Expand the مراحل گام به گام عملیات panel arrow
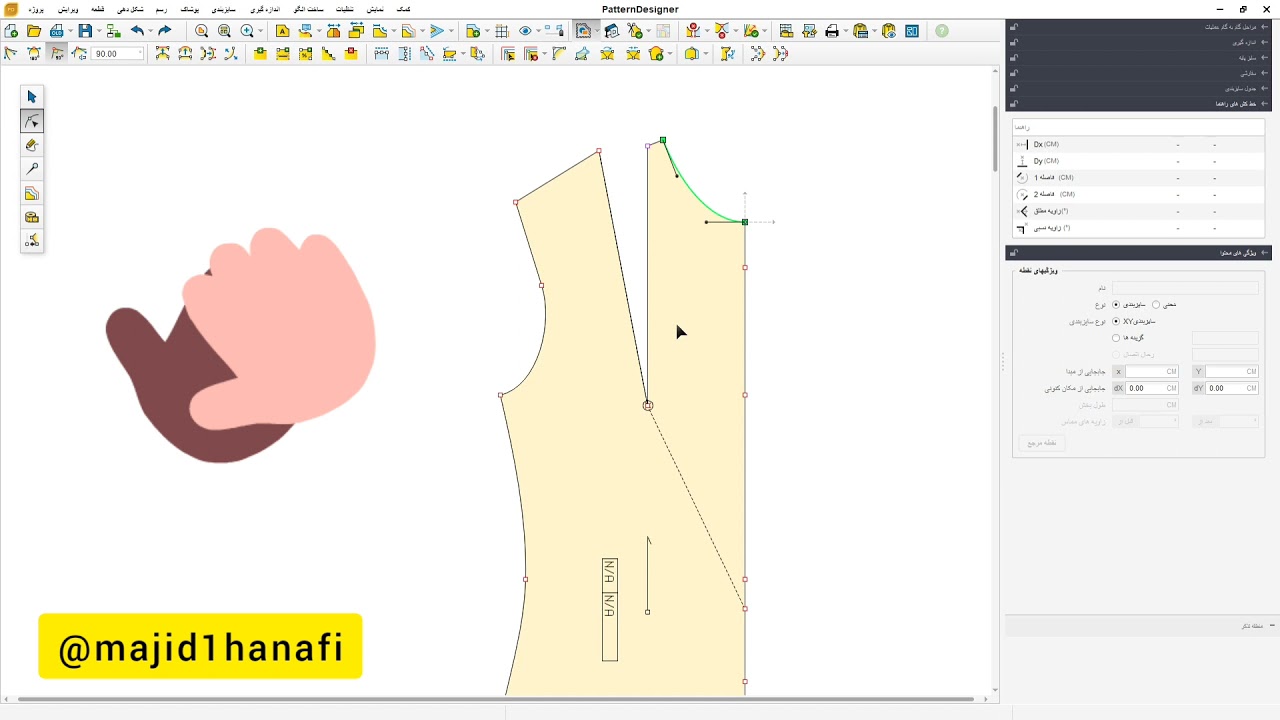 (1265, 27)
